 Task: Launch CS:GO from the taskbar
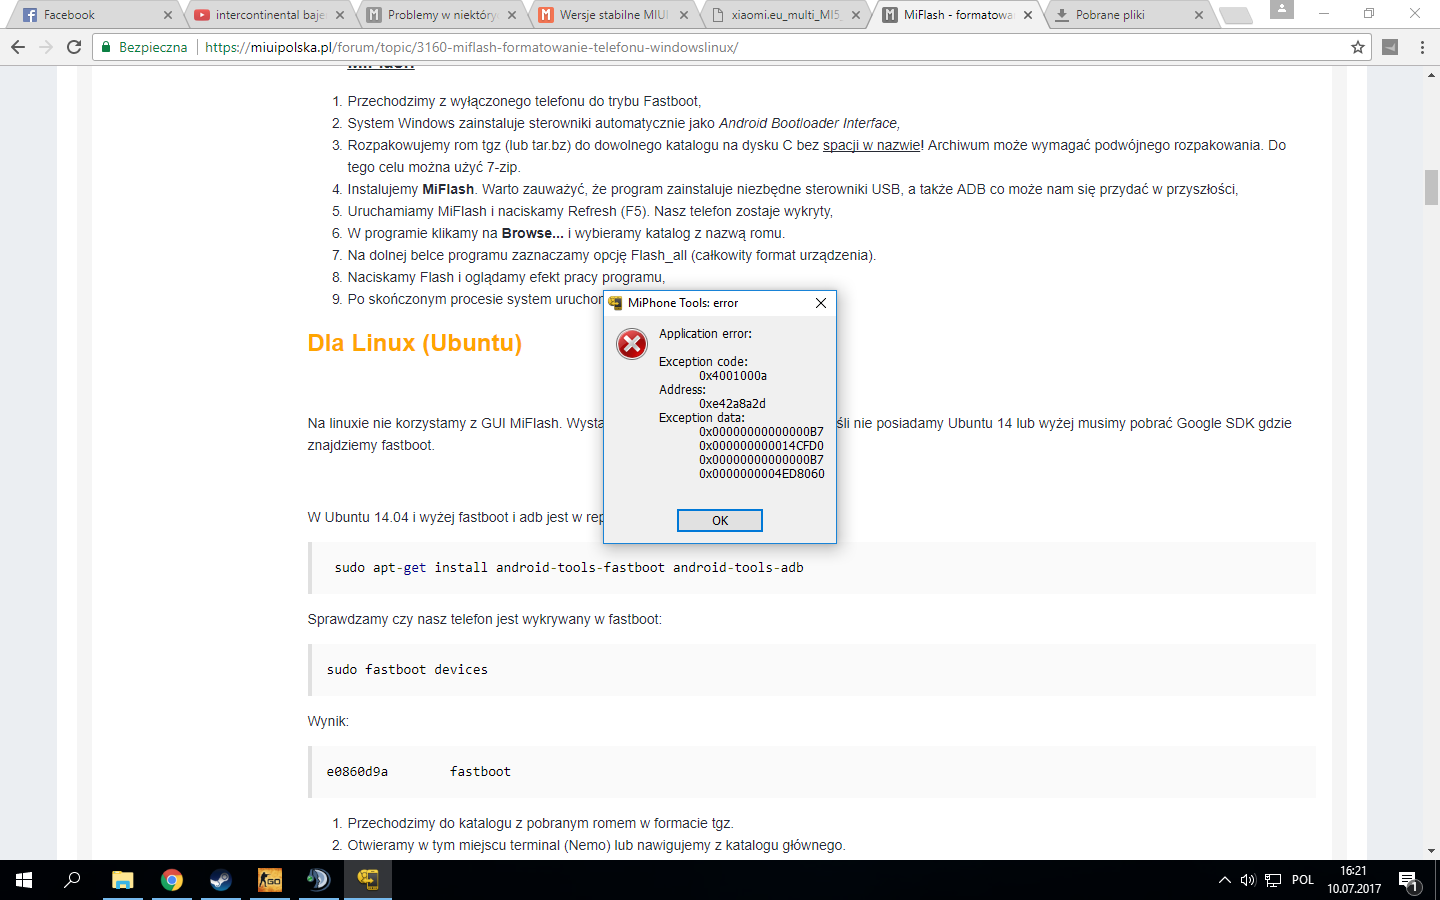pyautogui.click(x=270, y=880)
